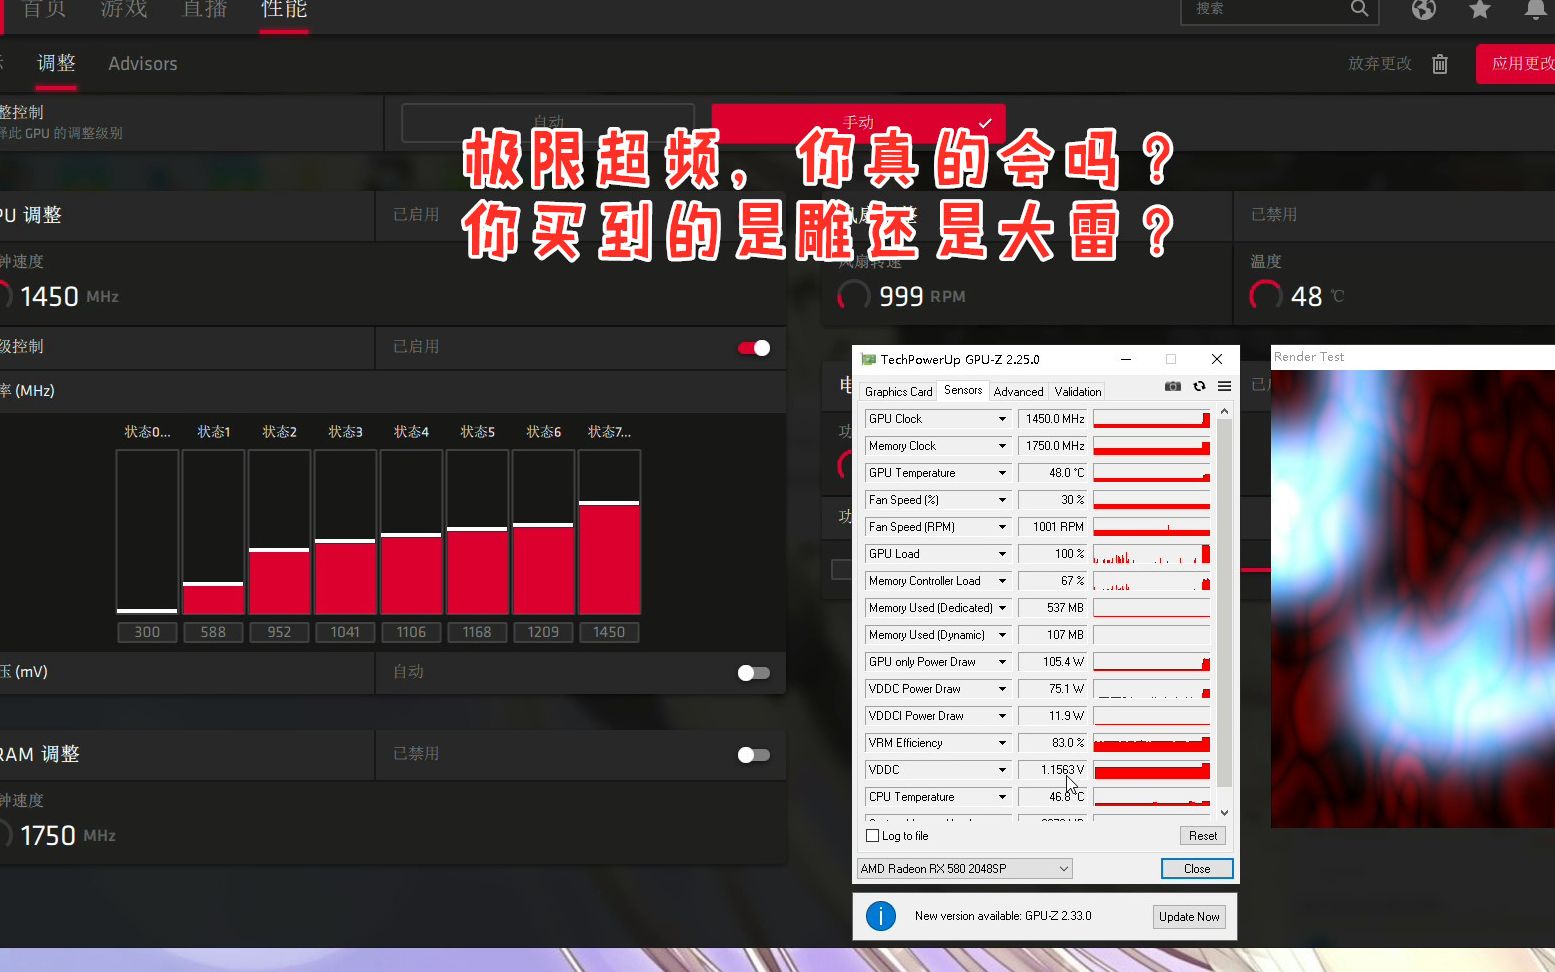
Task: Open GPU Clock sensor dropdown
Action: (x=1002, y=419)
